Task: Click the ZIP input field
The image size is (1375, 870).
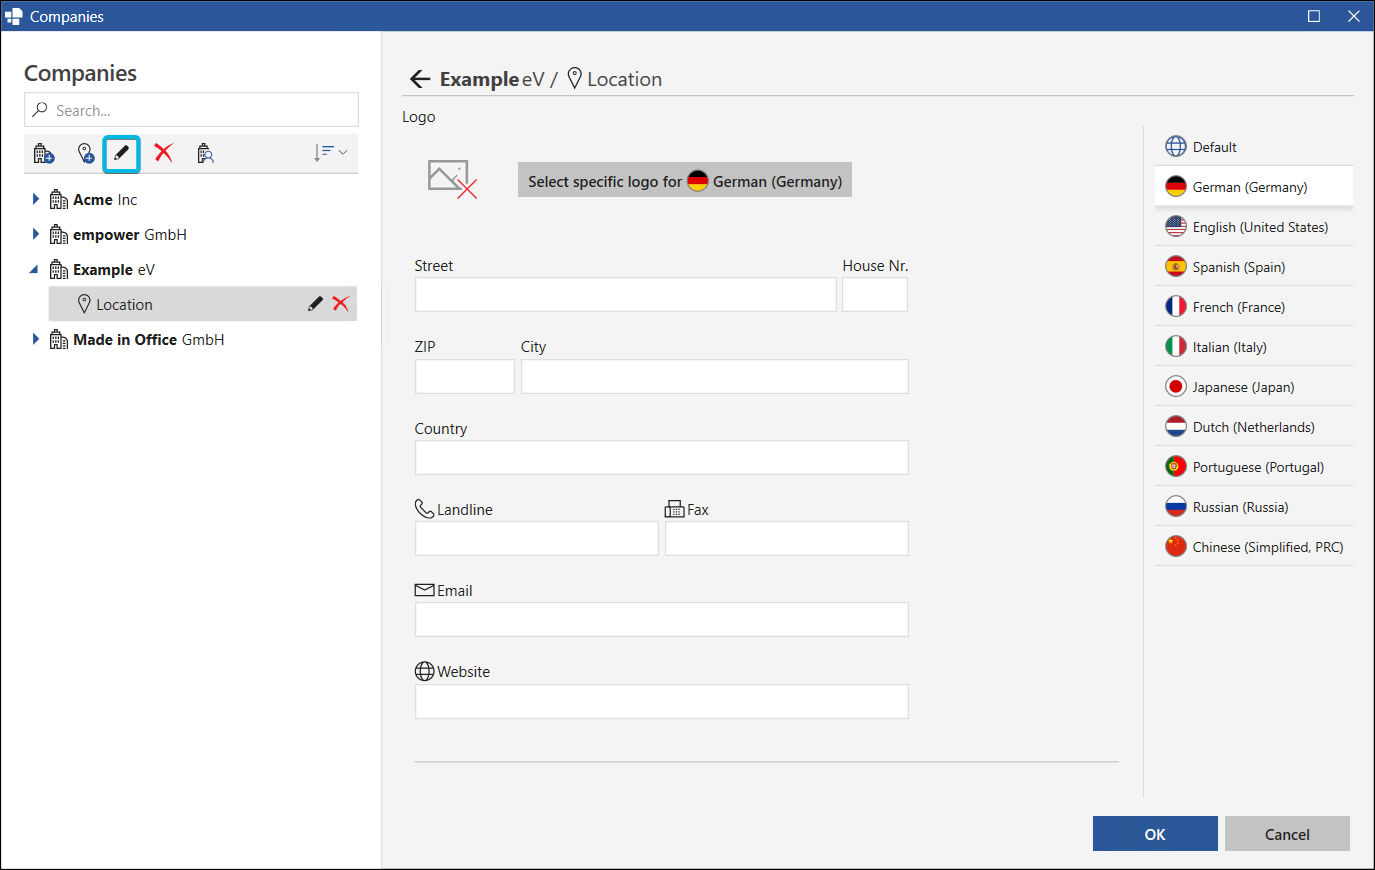Action: tap(465, 376)
